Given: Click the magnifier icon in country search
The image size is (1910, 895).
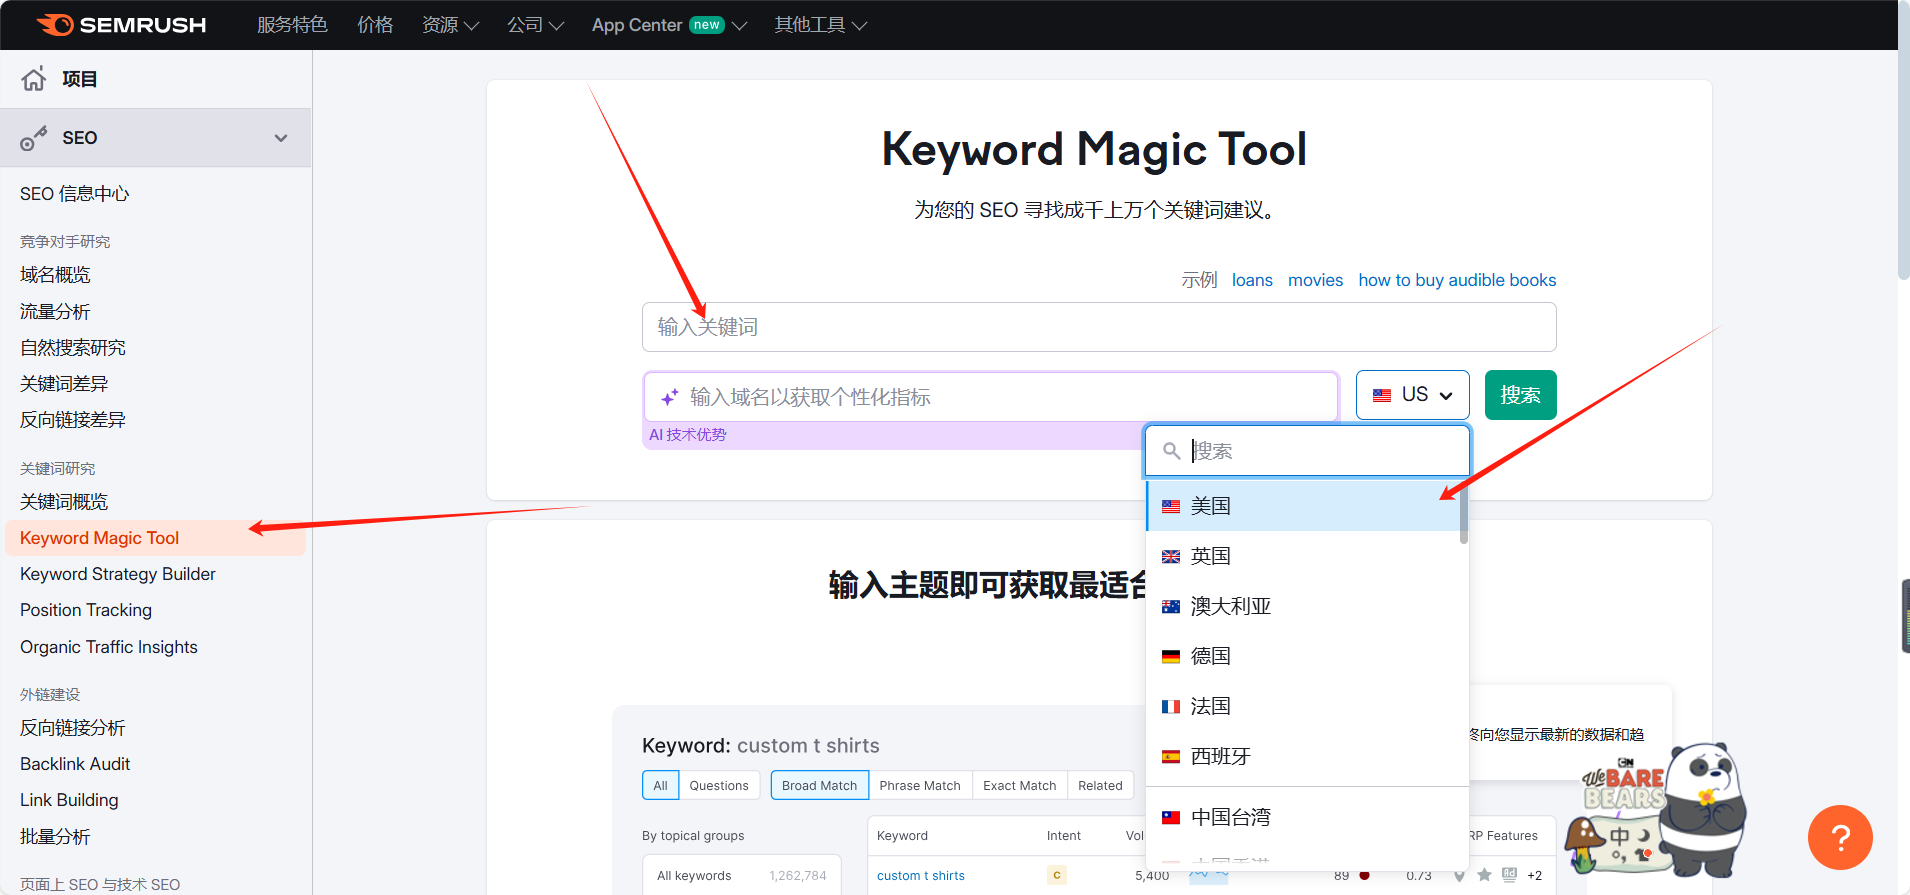Looking at the screenshot, I should pyautogui.click(x=1171, y=451).
